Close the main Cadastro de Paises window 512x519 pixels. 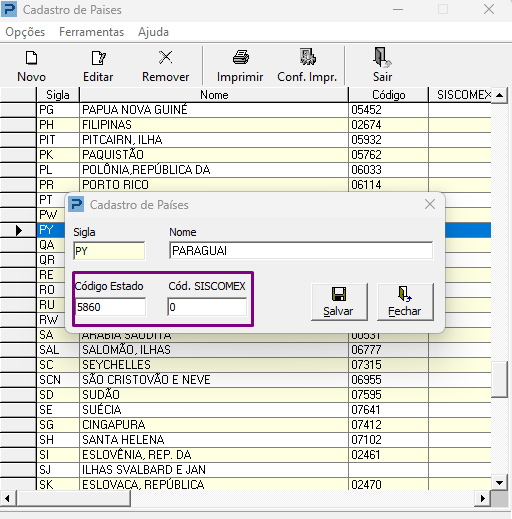pyautogui.click(x=489, y=9)
